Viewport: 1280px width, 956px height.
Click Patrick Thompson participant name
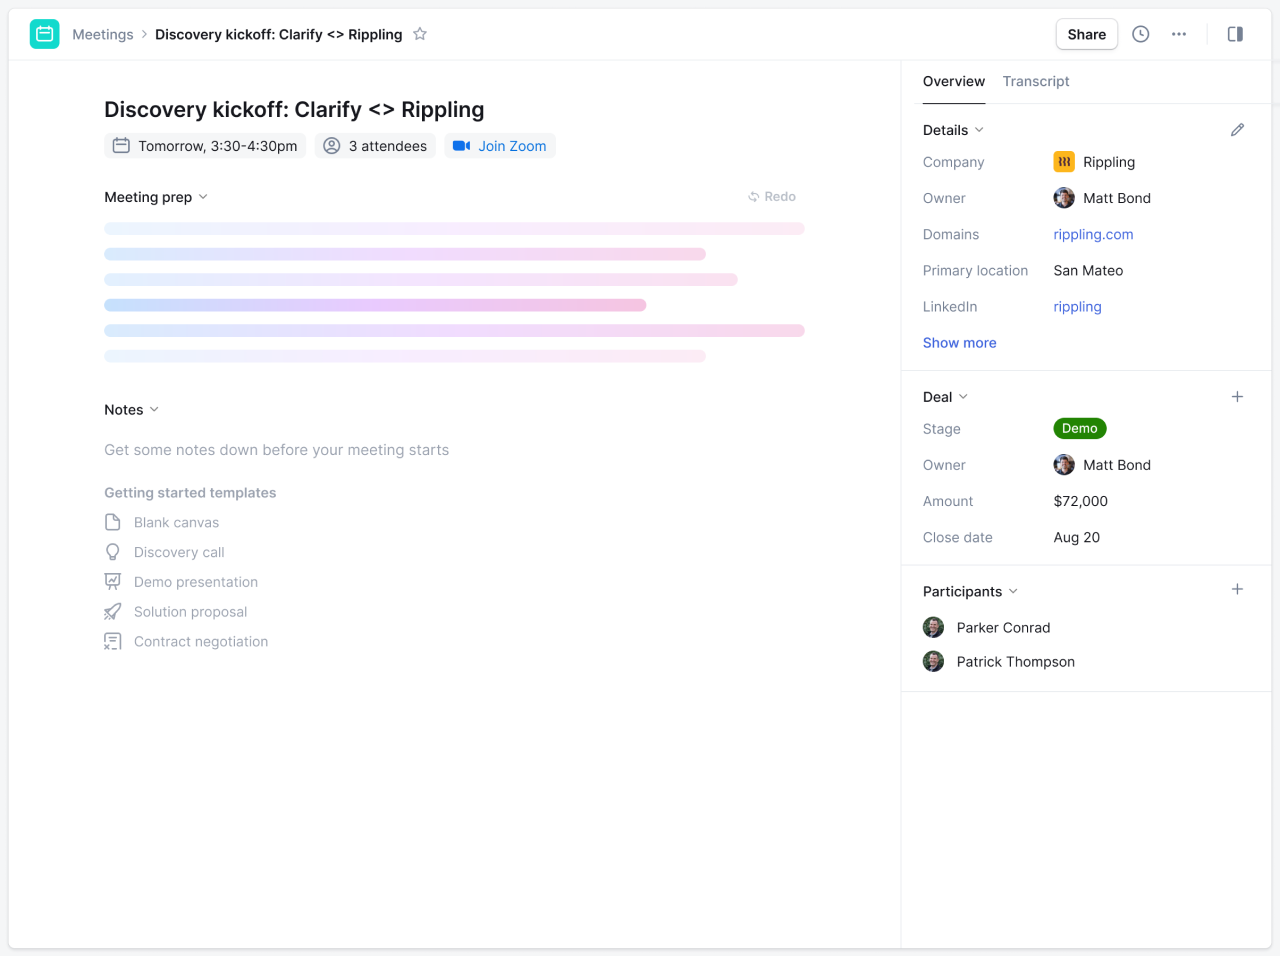(1016, 662)
